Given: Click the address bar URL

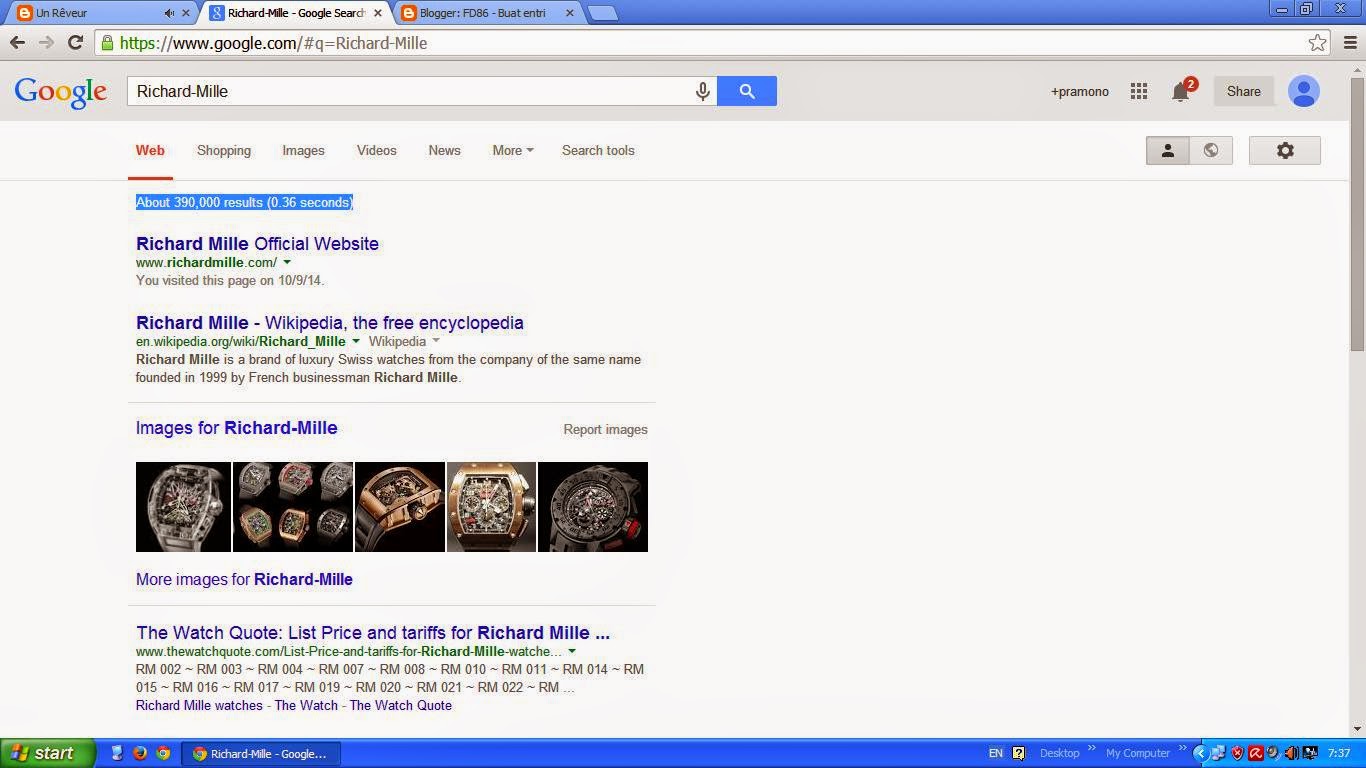Looking at the screenshot, I should coord(273,42).
